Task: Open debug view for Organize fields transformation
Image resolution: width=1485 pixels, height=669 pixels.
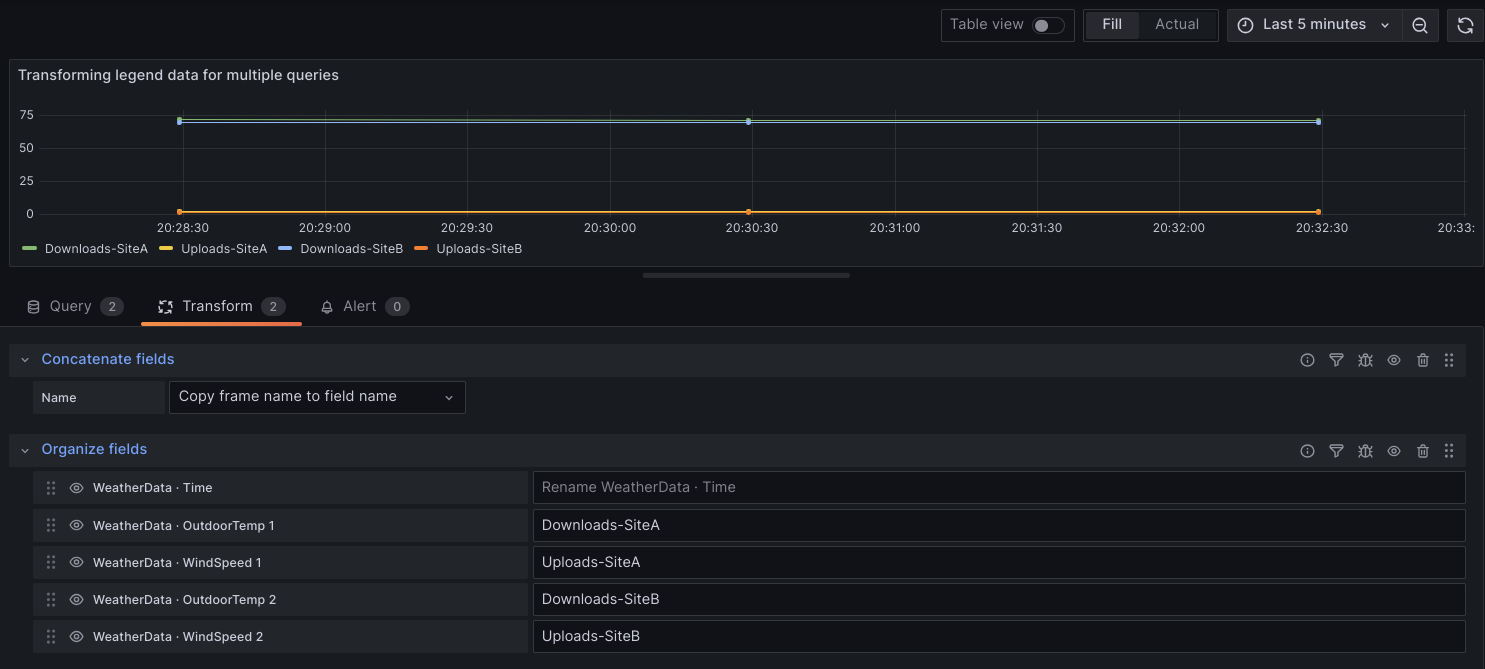Action: pos(1365,451)
